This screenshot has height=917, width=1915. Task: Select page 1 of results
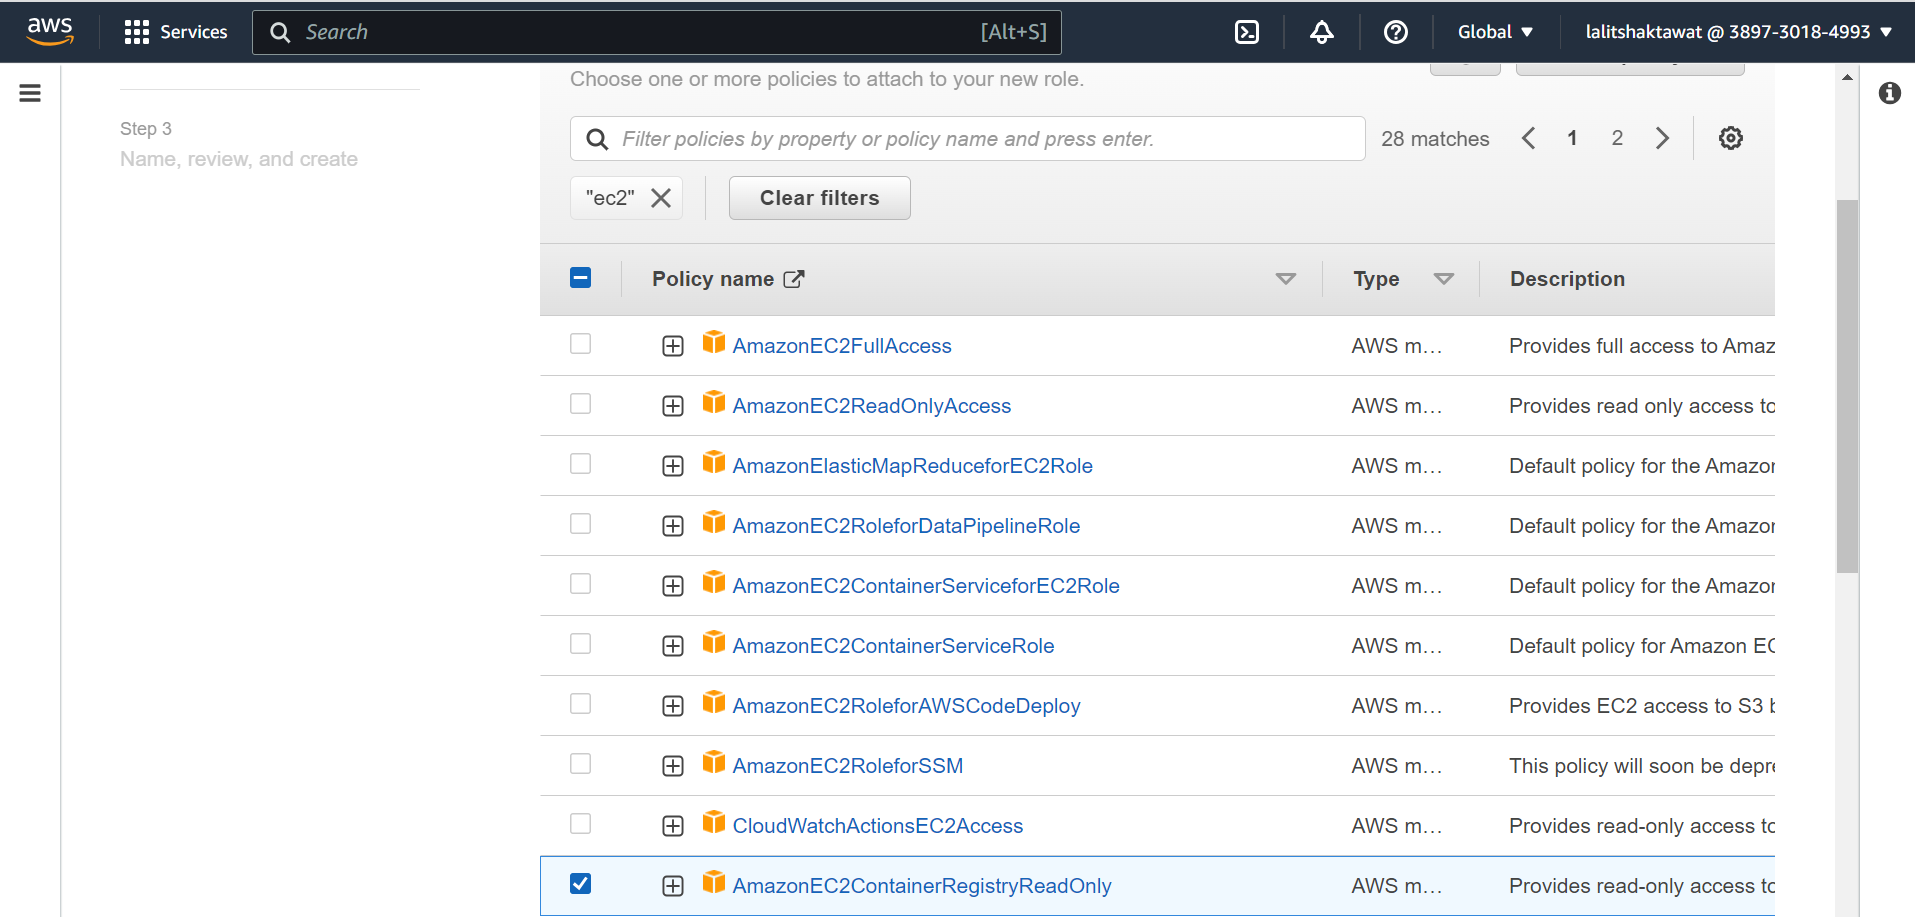pyautogui.click(x=1572, y=138)
